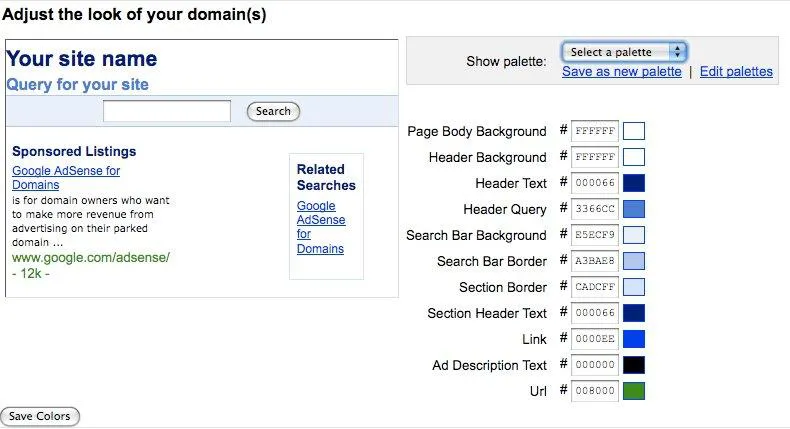Image resolution: width=790 pixels, height=429 pixels.
Task: Click the Header Background color swatch
Action: click(634, 157)
